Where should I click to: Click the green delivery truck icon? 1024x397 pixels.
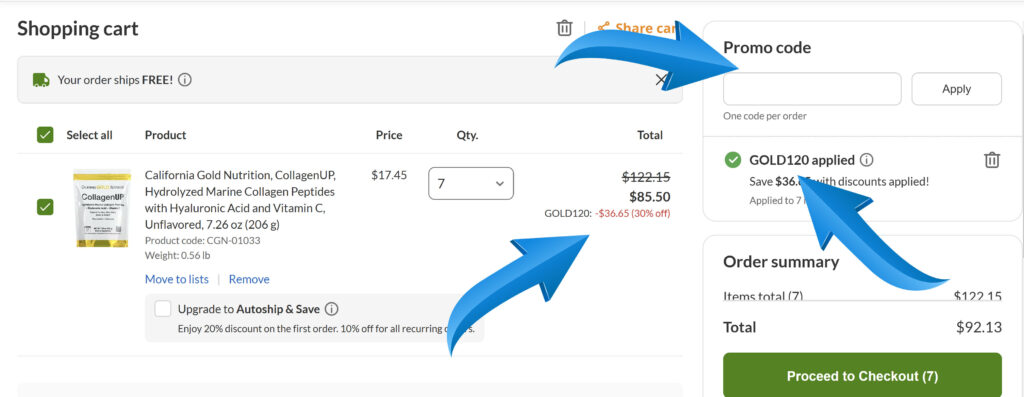point(41,80)
